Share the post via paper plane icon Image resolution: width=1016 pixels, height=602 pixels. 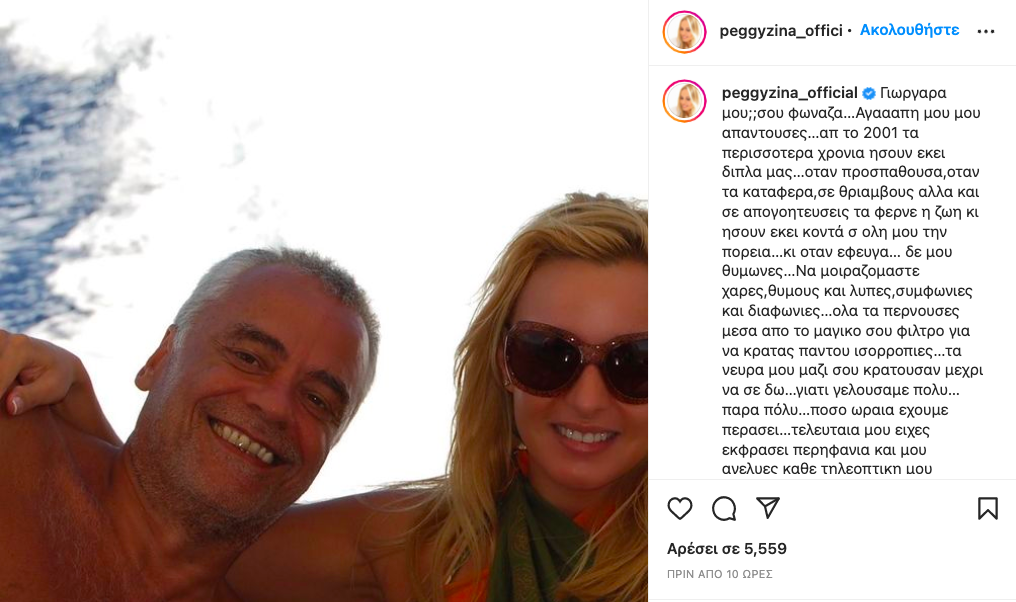pos(768,508)
